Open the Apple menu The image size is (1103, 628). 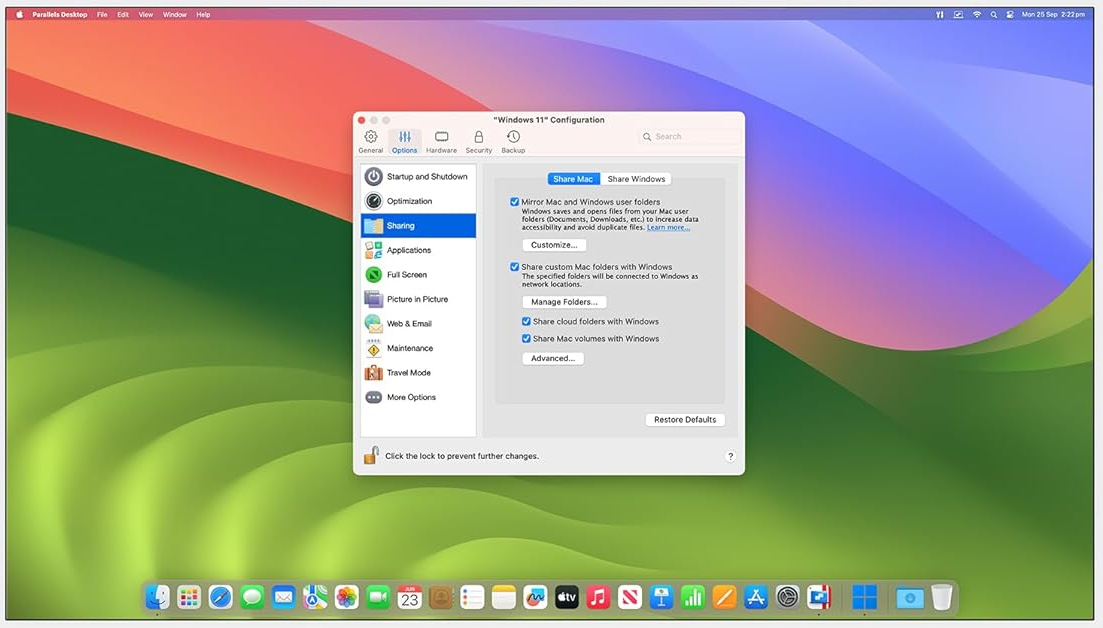pos(19,14)
